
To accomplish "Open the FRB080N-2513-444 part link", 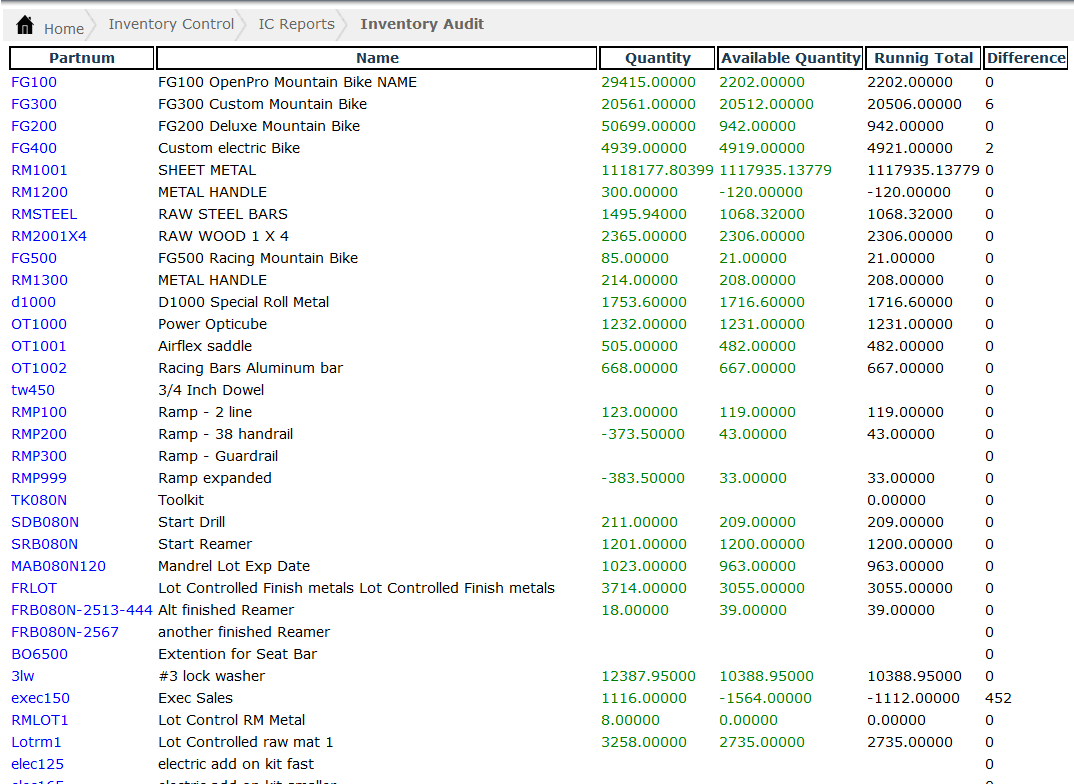I will pos(82,610).
